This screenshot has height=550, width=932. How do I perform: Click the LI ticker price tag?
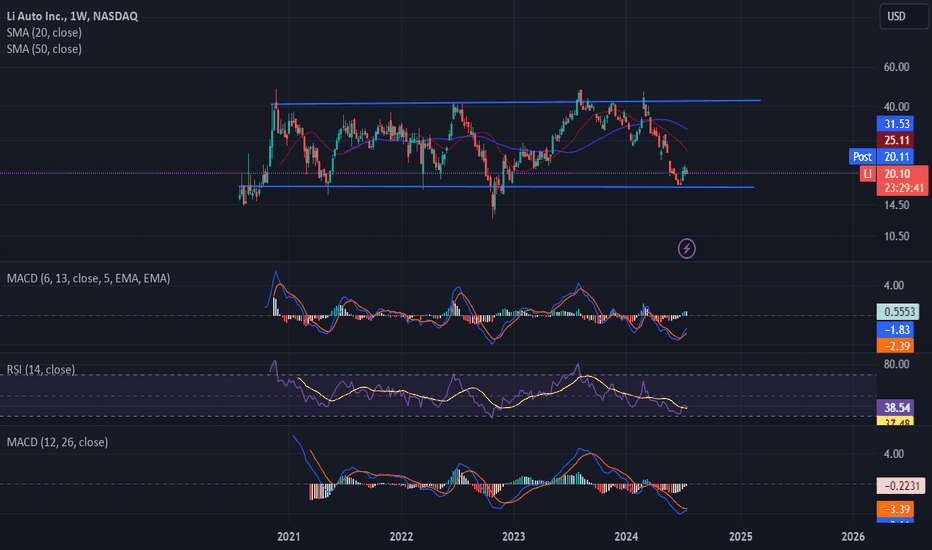coord(868,174)
